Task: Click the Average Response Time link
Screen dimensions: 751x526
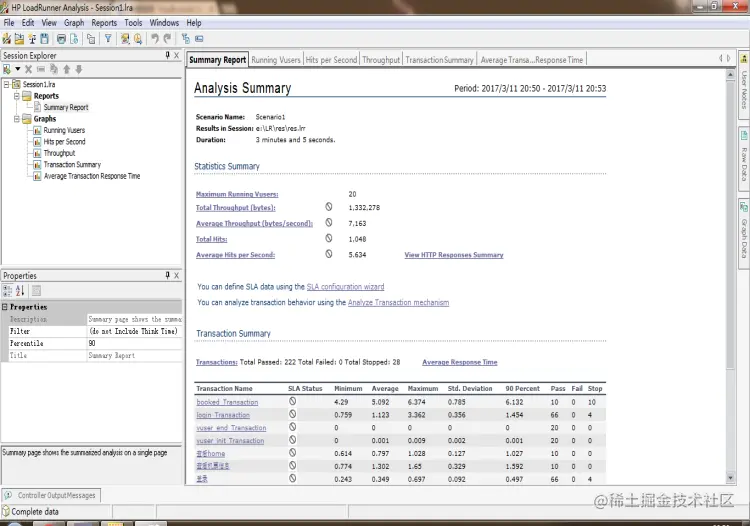Action: pyautogui.click(x=460, y=362)
